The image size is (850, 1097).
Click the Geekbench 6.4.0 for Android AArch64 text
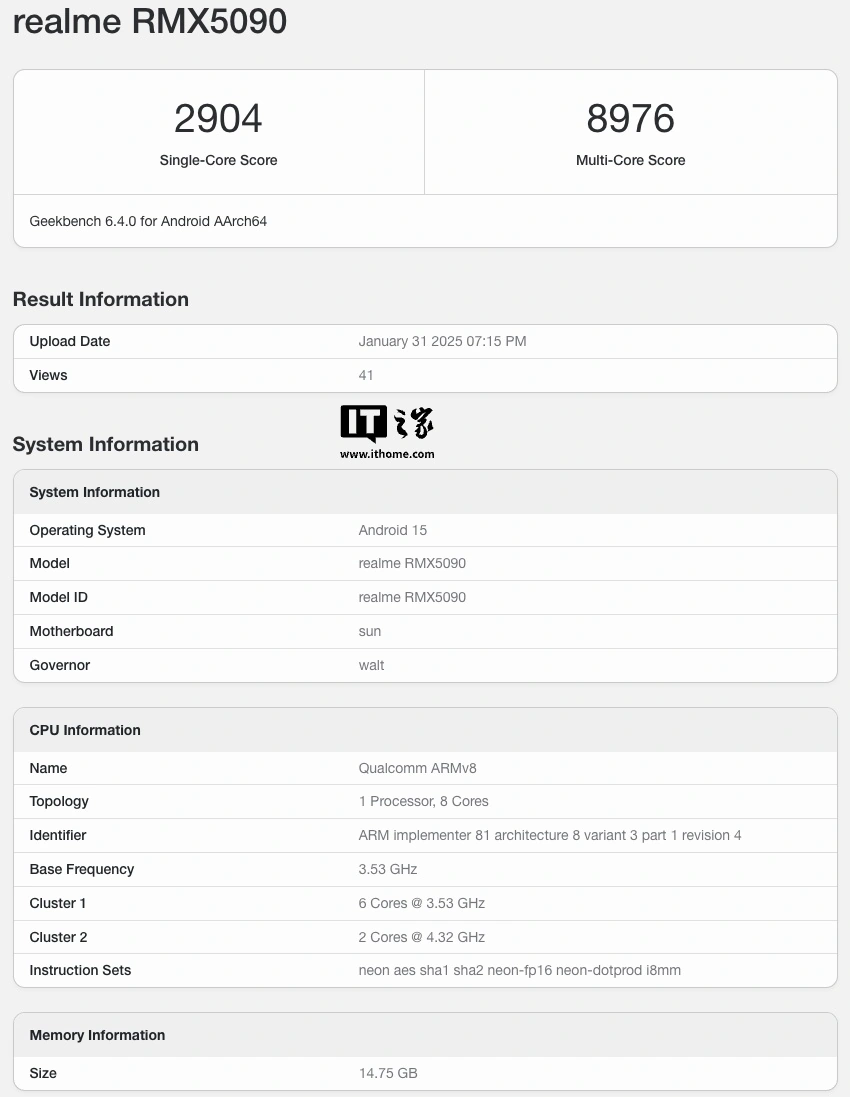pyautogui.click(x=148, y=221)
